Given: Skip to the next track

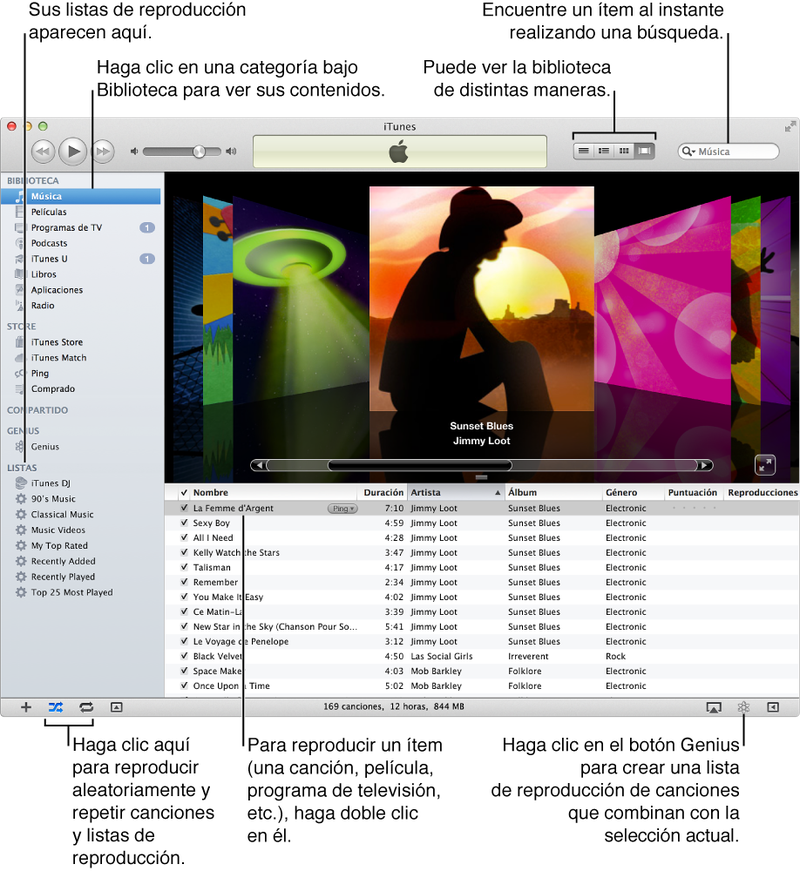Looking at the screenshot, I should (103, 151).
